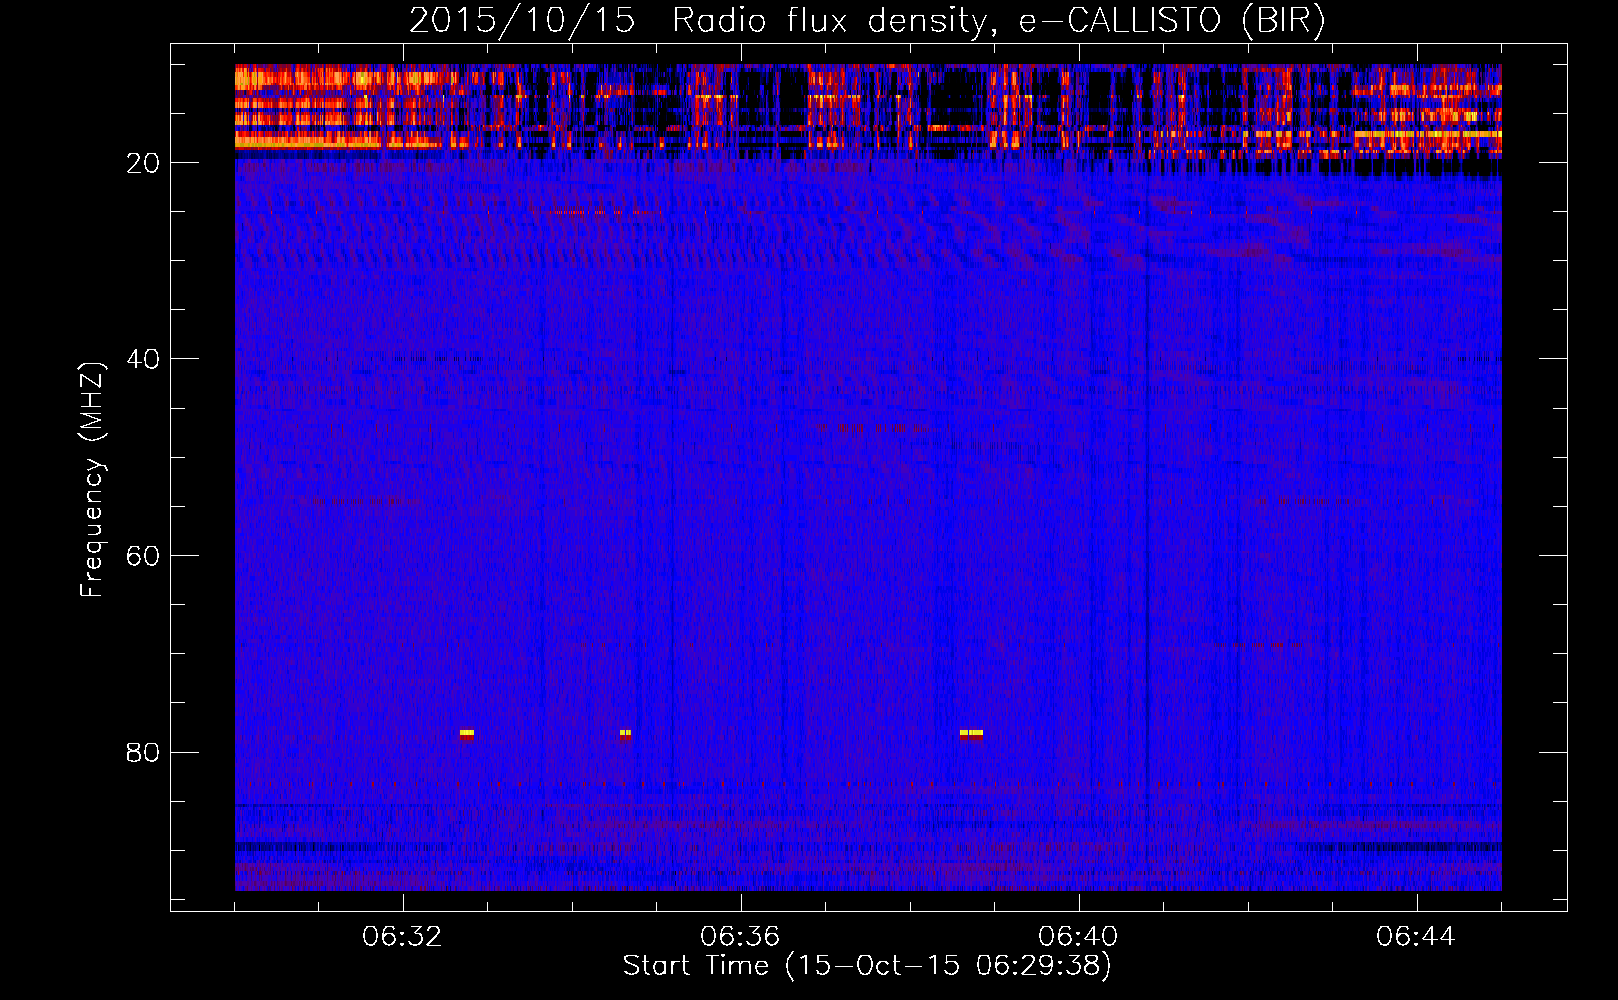Screen dimensions: 1618x1000
Task: Click the 40 frequency tick label
Action: pyautogui.click(x=143, y=359)
